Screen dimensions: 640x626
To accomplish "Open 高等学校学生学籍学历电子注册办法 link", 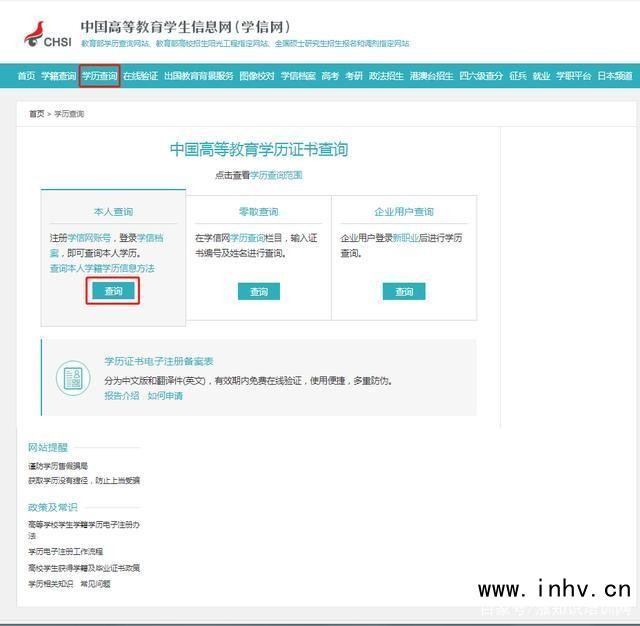I will coord(84,530).
